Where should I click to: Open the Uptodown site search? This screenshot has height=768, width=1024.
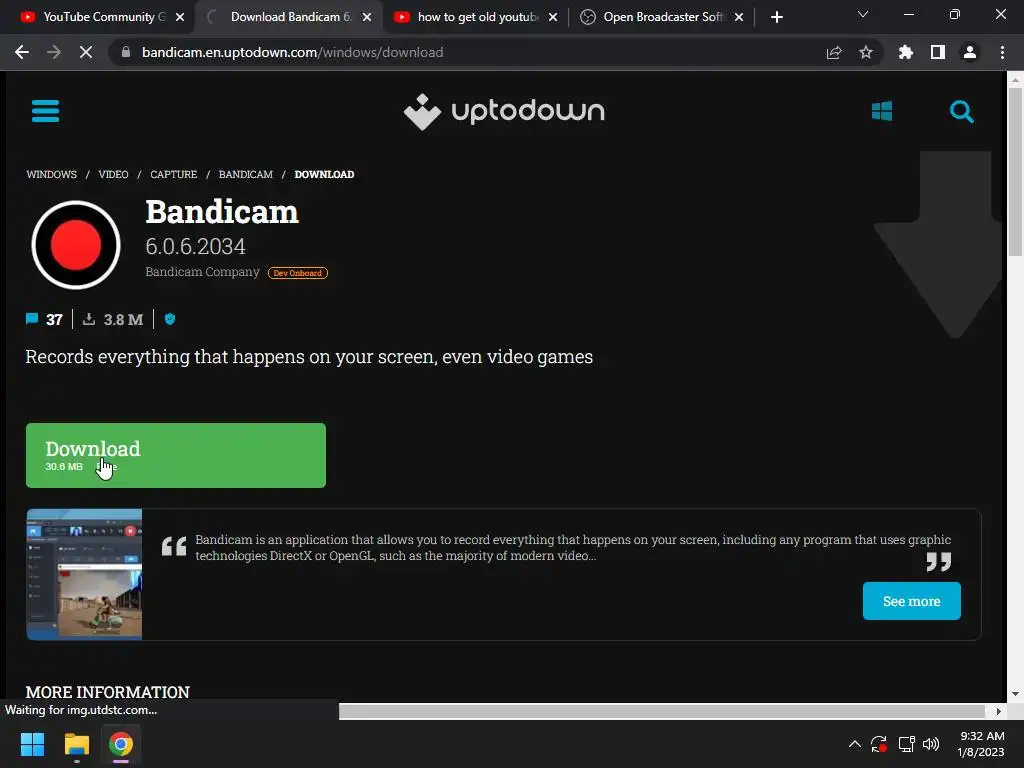[x=961, y=112]
